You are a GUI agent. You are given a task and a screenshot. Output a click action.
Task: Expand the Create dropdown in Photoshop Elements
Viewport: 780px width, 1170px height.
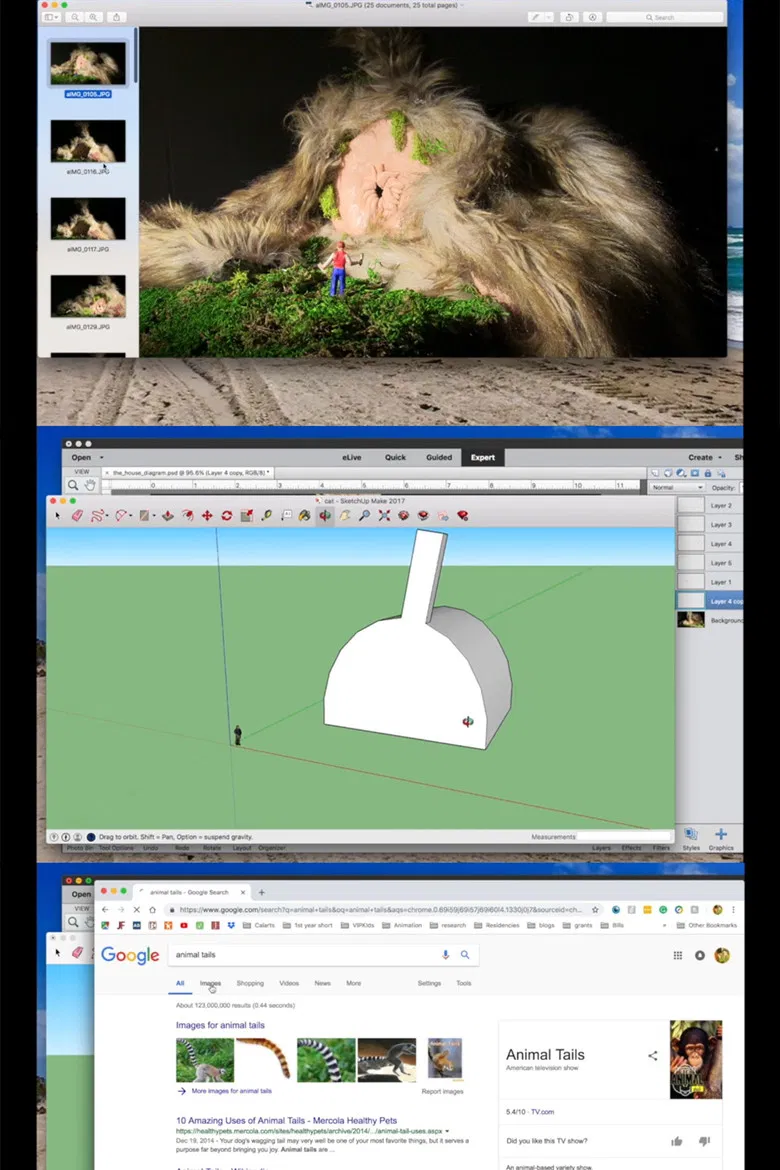pos(704,457)
